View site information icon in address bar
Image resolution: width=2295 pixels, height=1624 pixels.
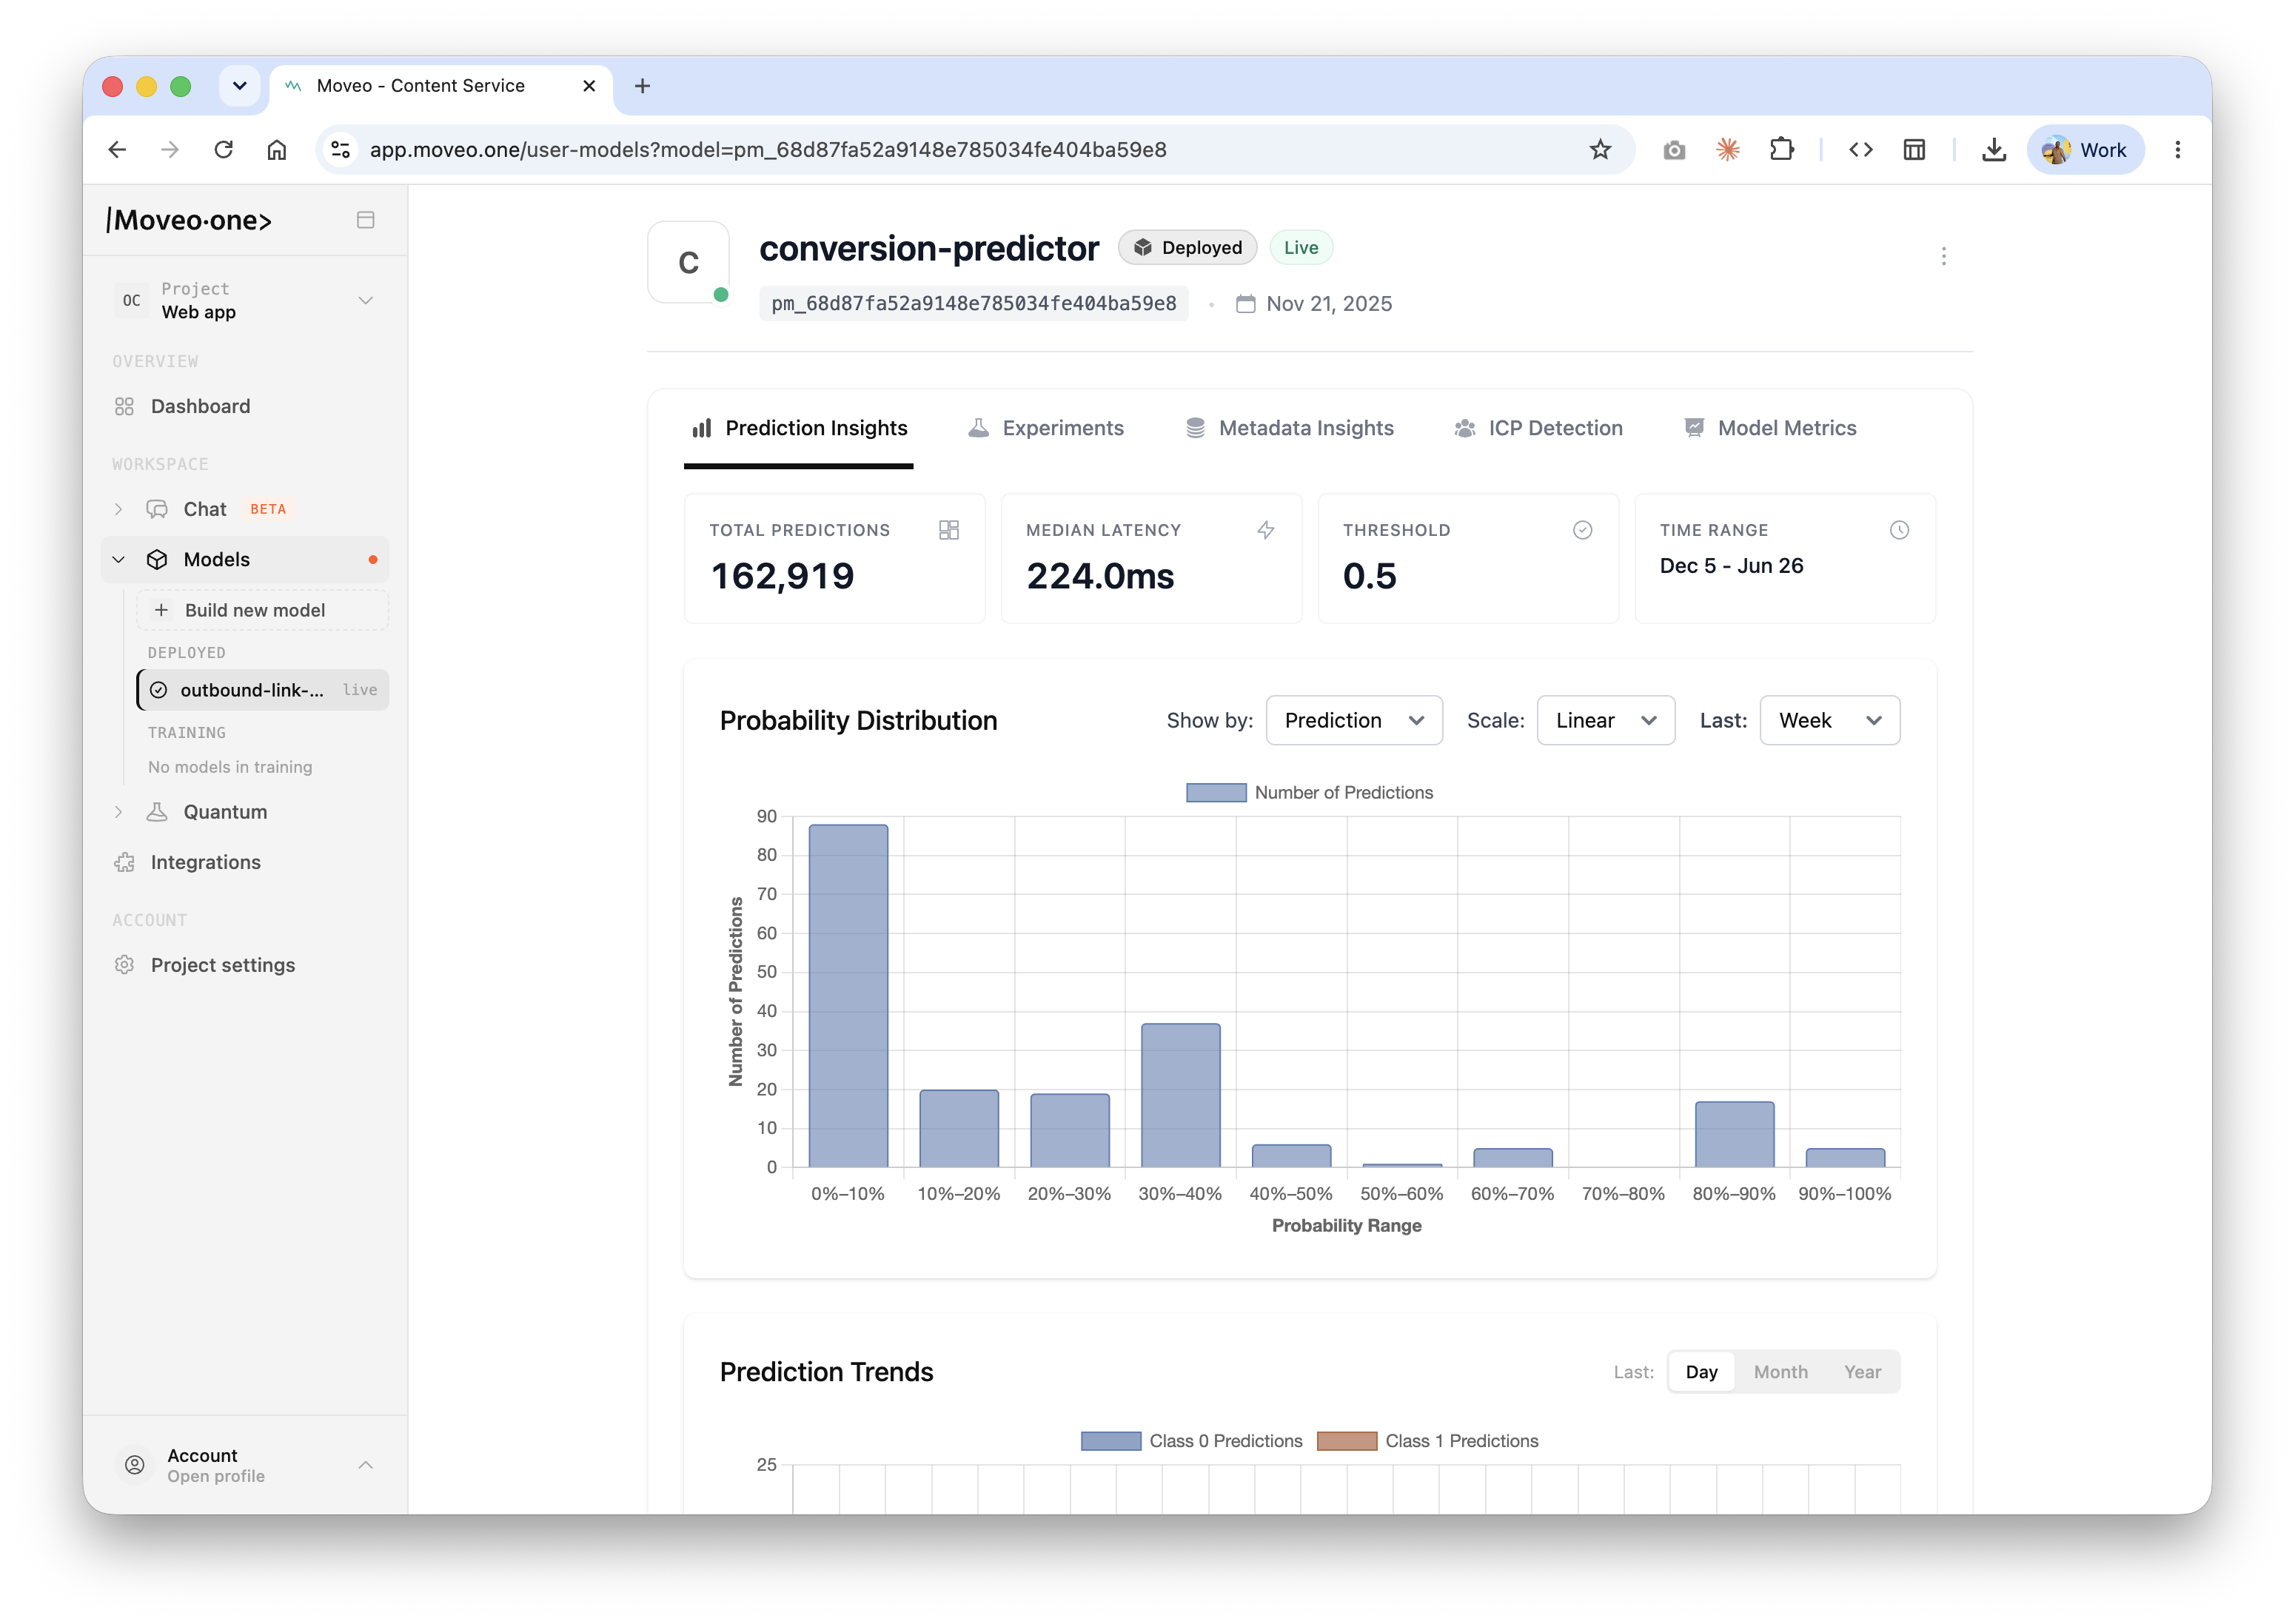click(341, 149)
